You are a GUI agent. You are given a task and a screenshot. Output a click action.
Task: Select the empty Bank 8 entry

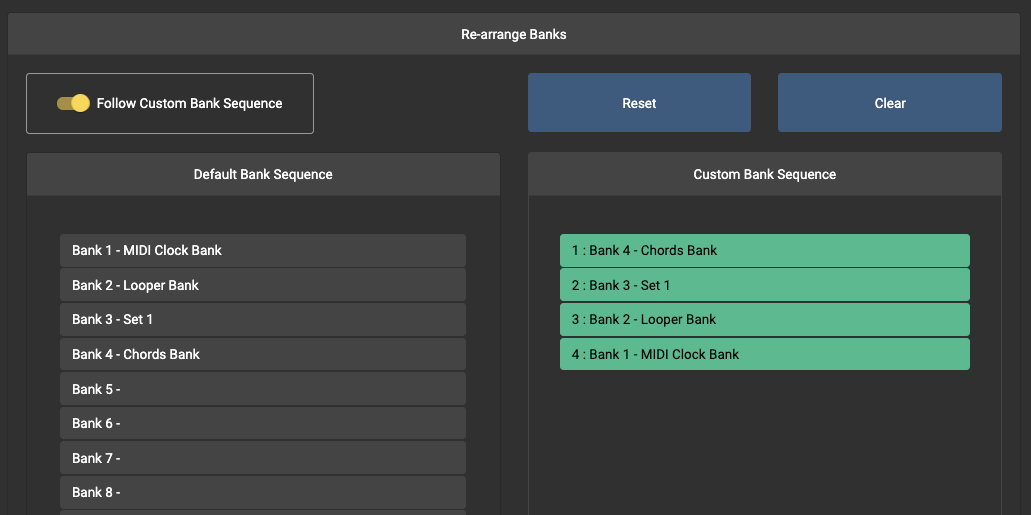pyautogui.click(x=263, y=492)
